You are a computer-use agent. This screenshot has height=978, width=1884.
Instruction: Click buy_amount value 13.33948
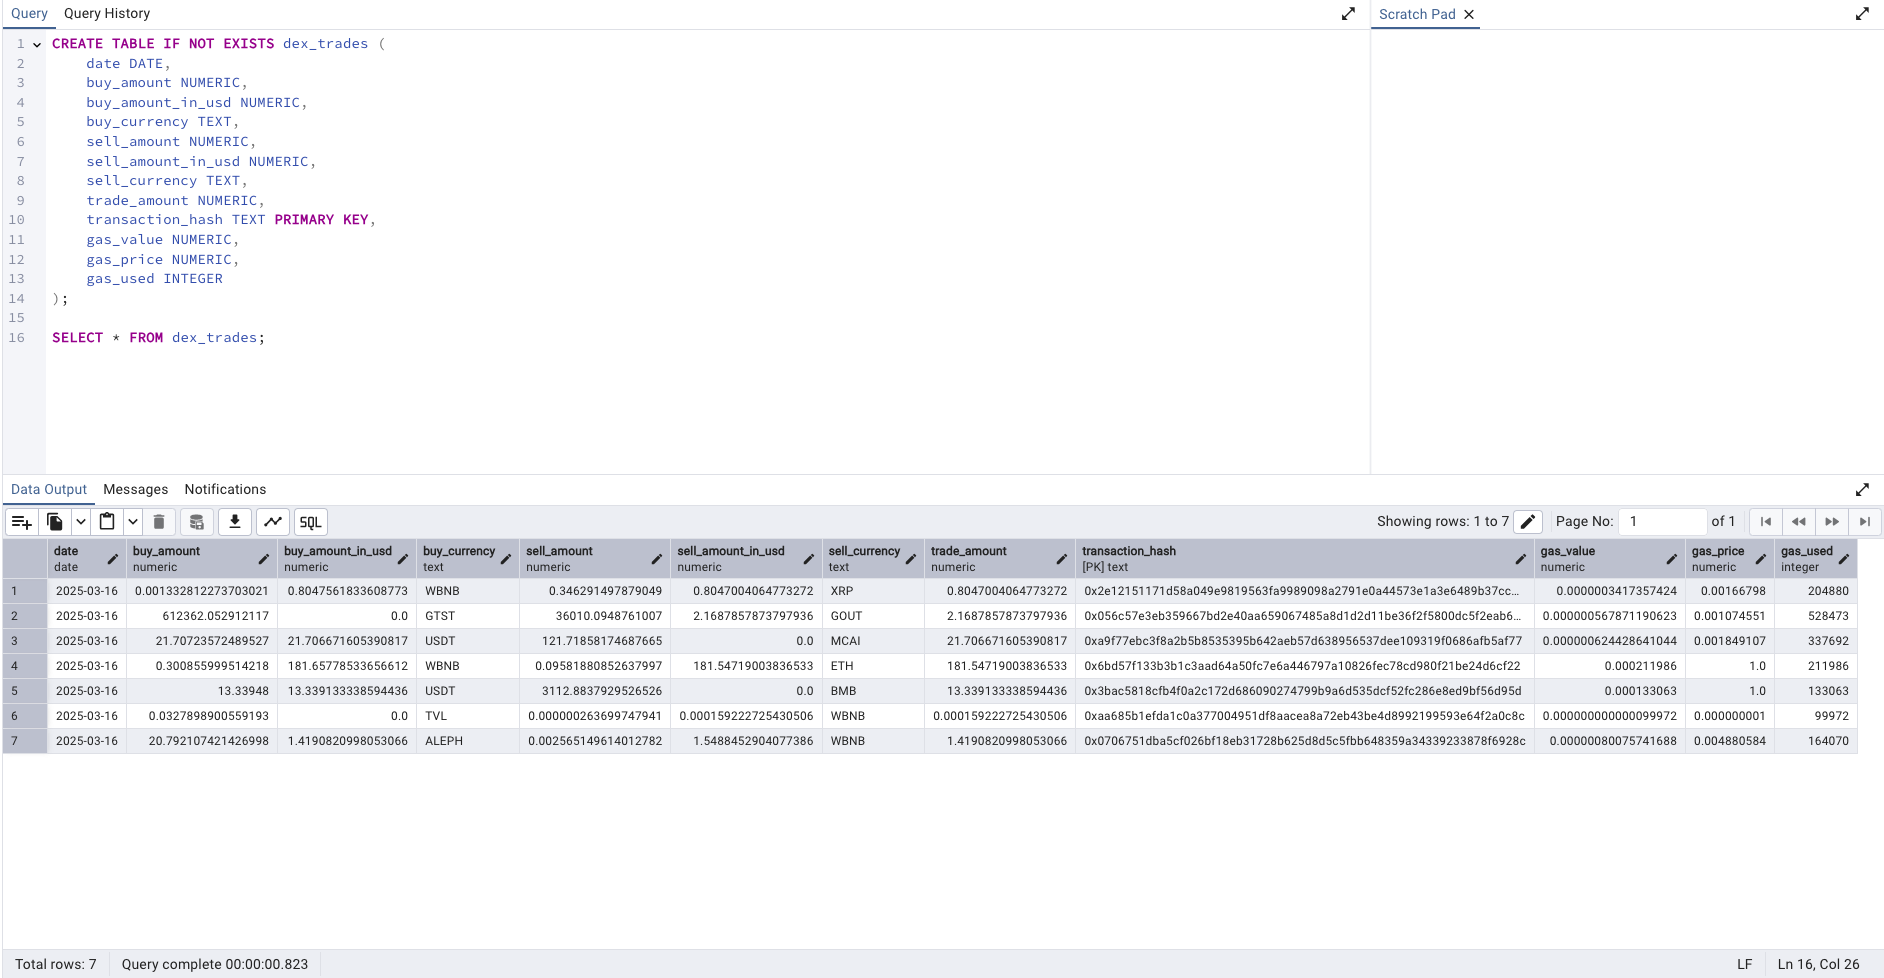200,691
